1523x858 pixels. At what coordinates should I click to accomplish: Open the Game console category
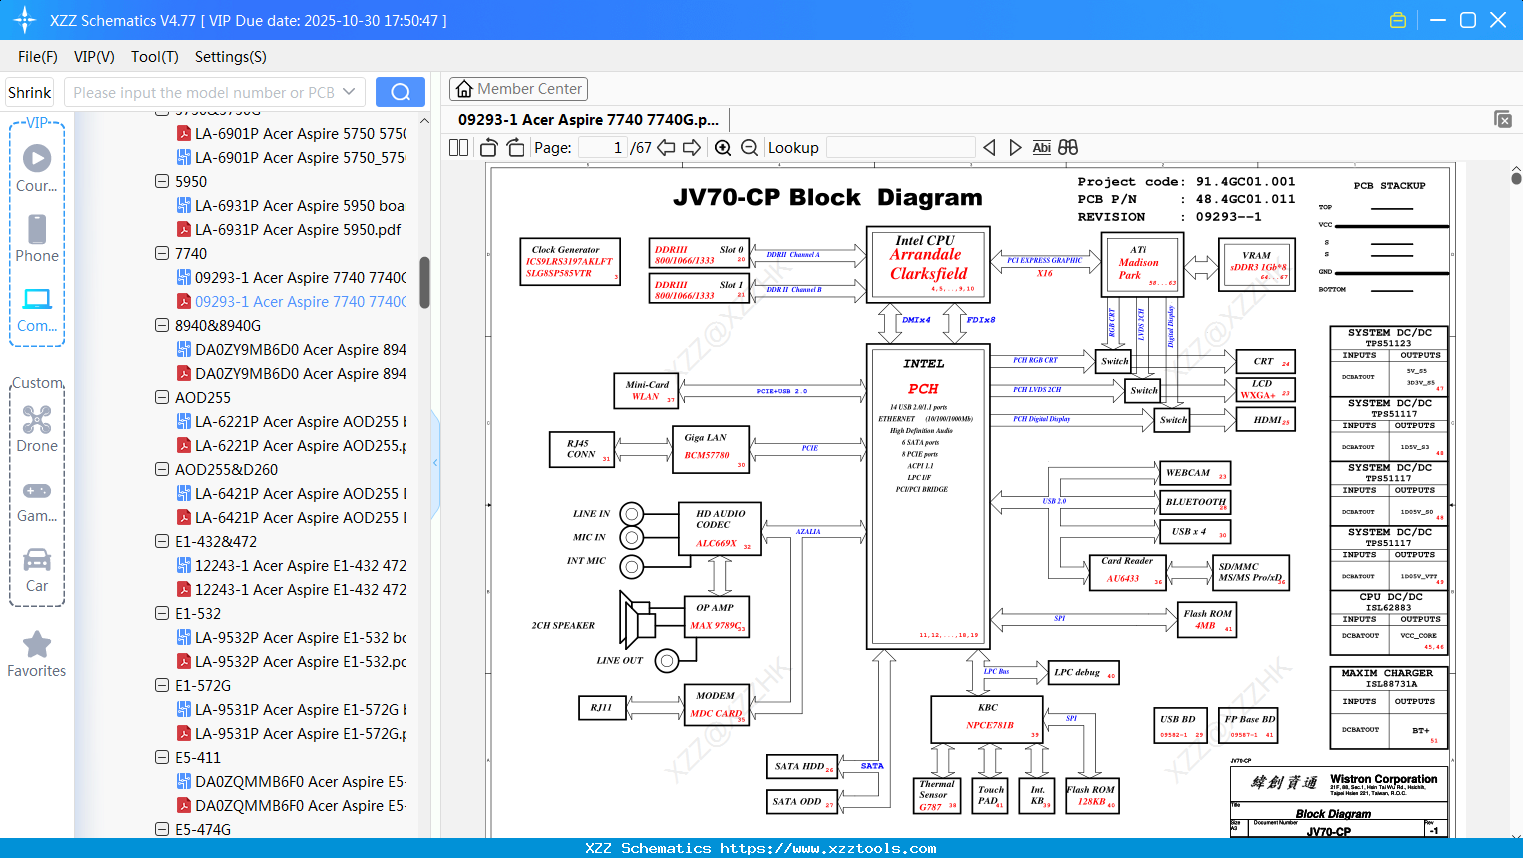(x=37, y=490)
